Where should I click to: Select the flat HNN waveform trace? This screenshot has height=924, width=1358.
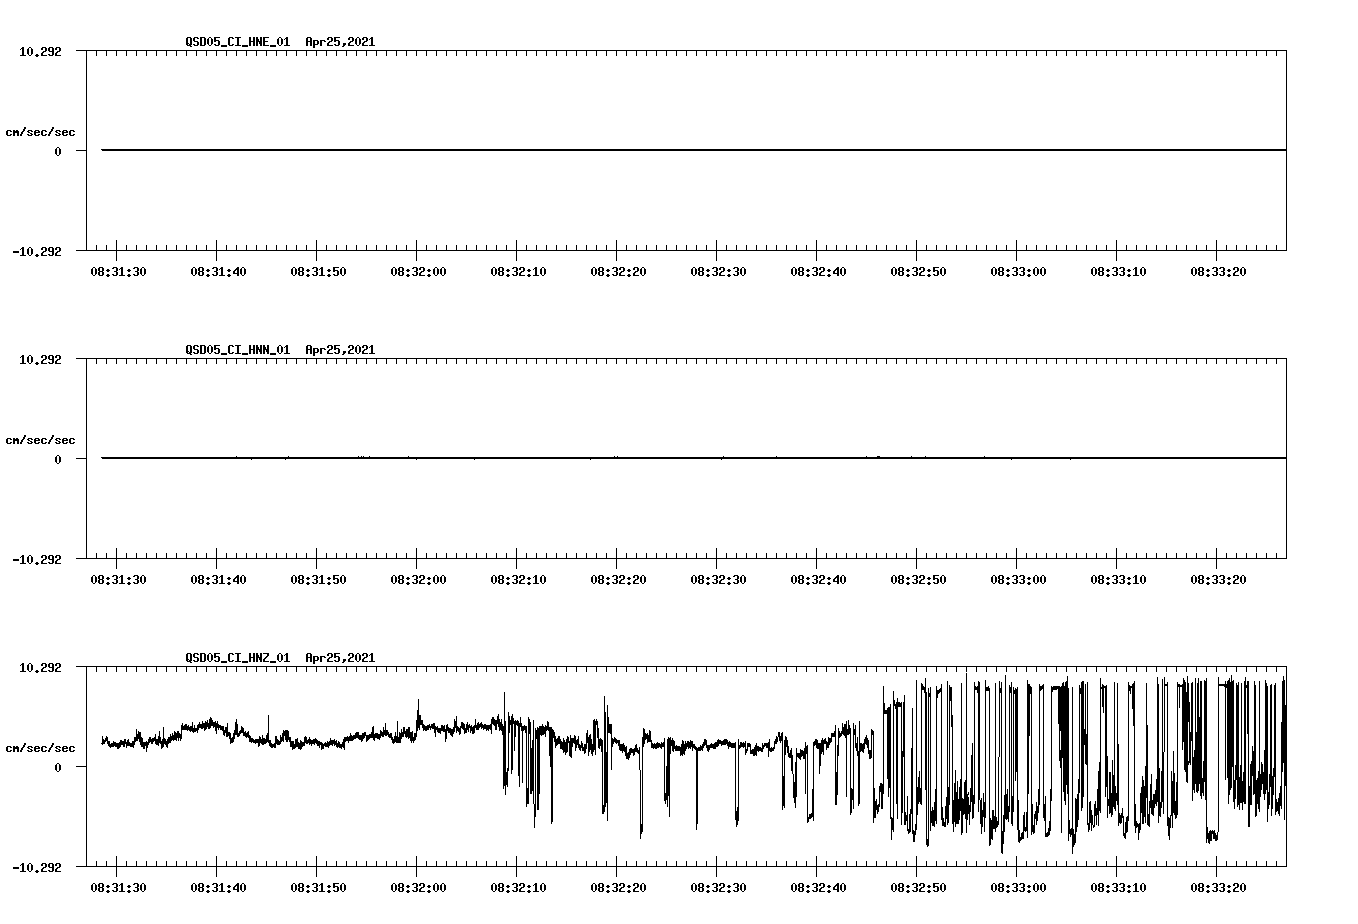[x=600, y=458]
